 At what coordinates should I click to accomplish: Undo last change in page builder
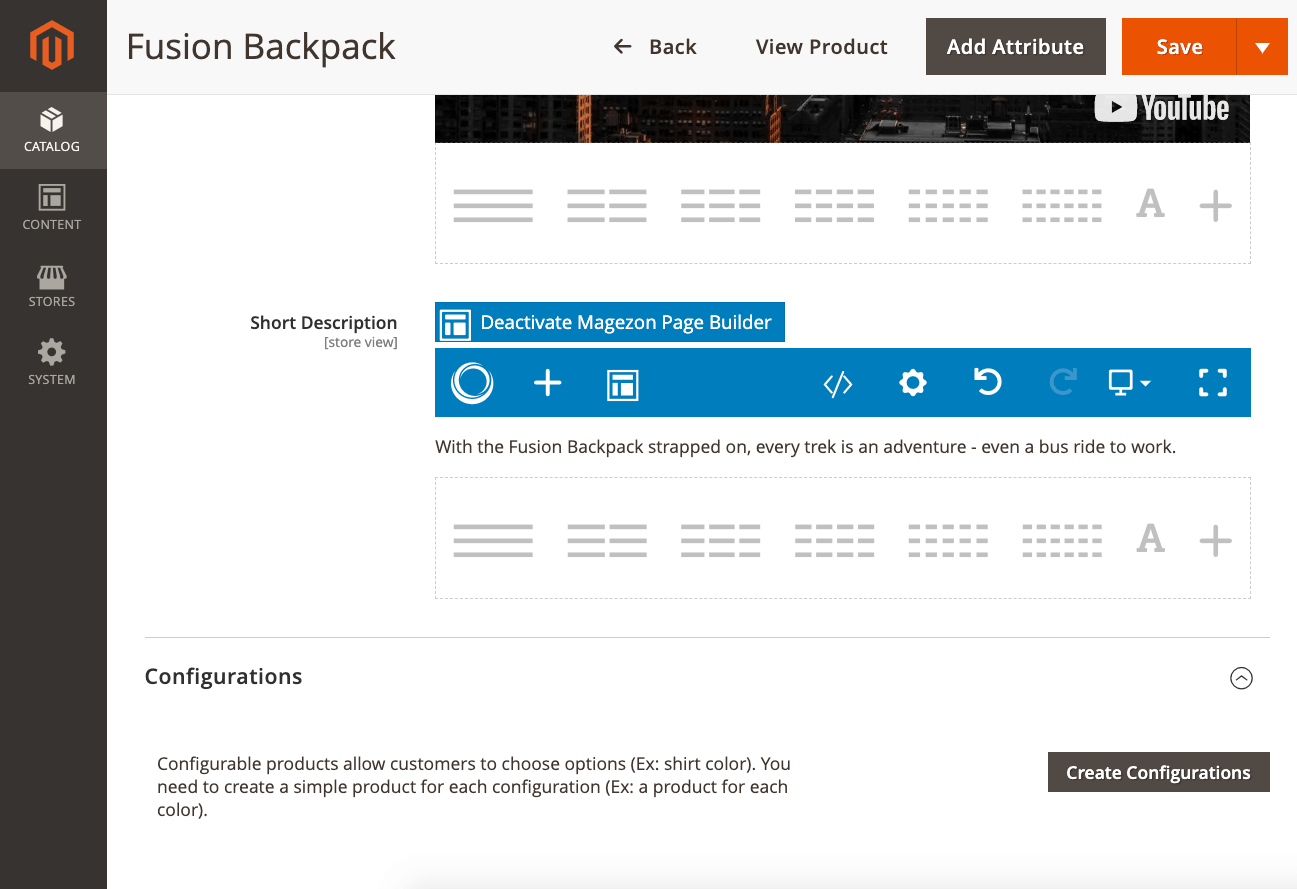tap(988, 381)
